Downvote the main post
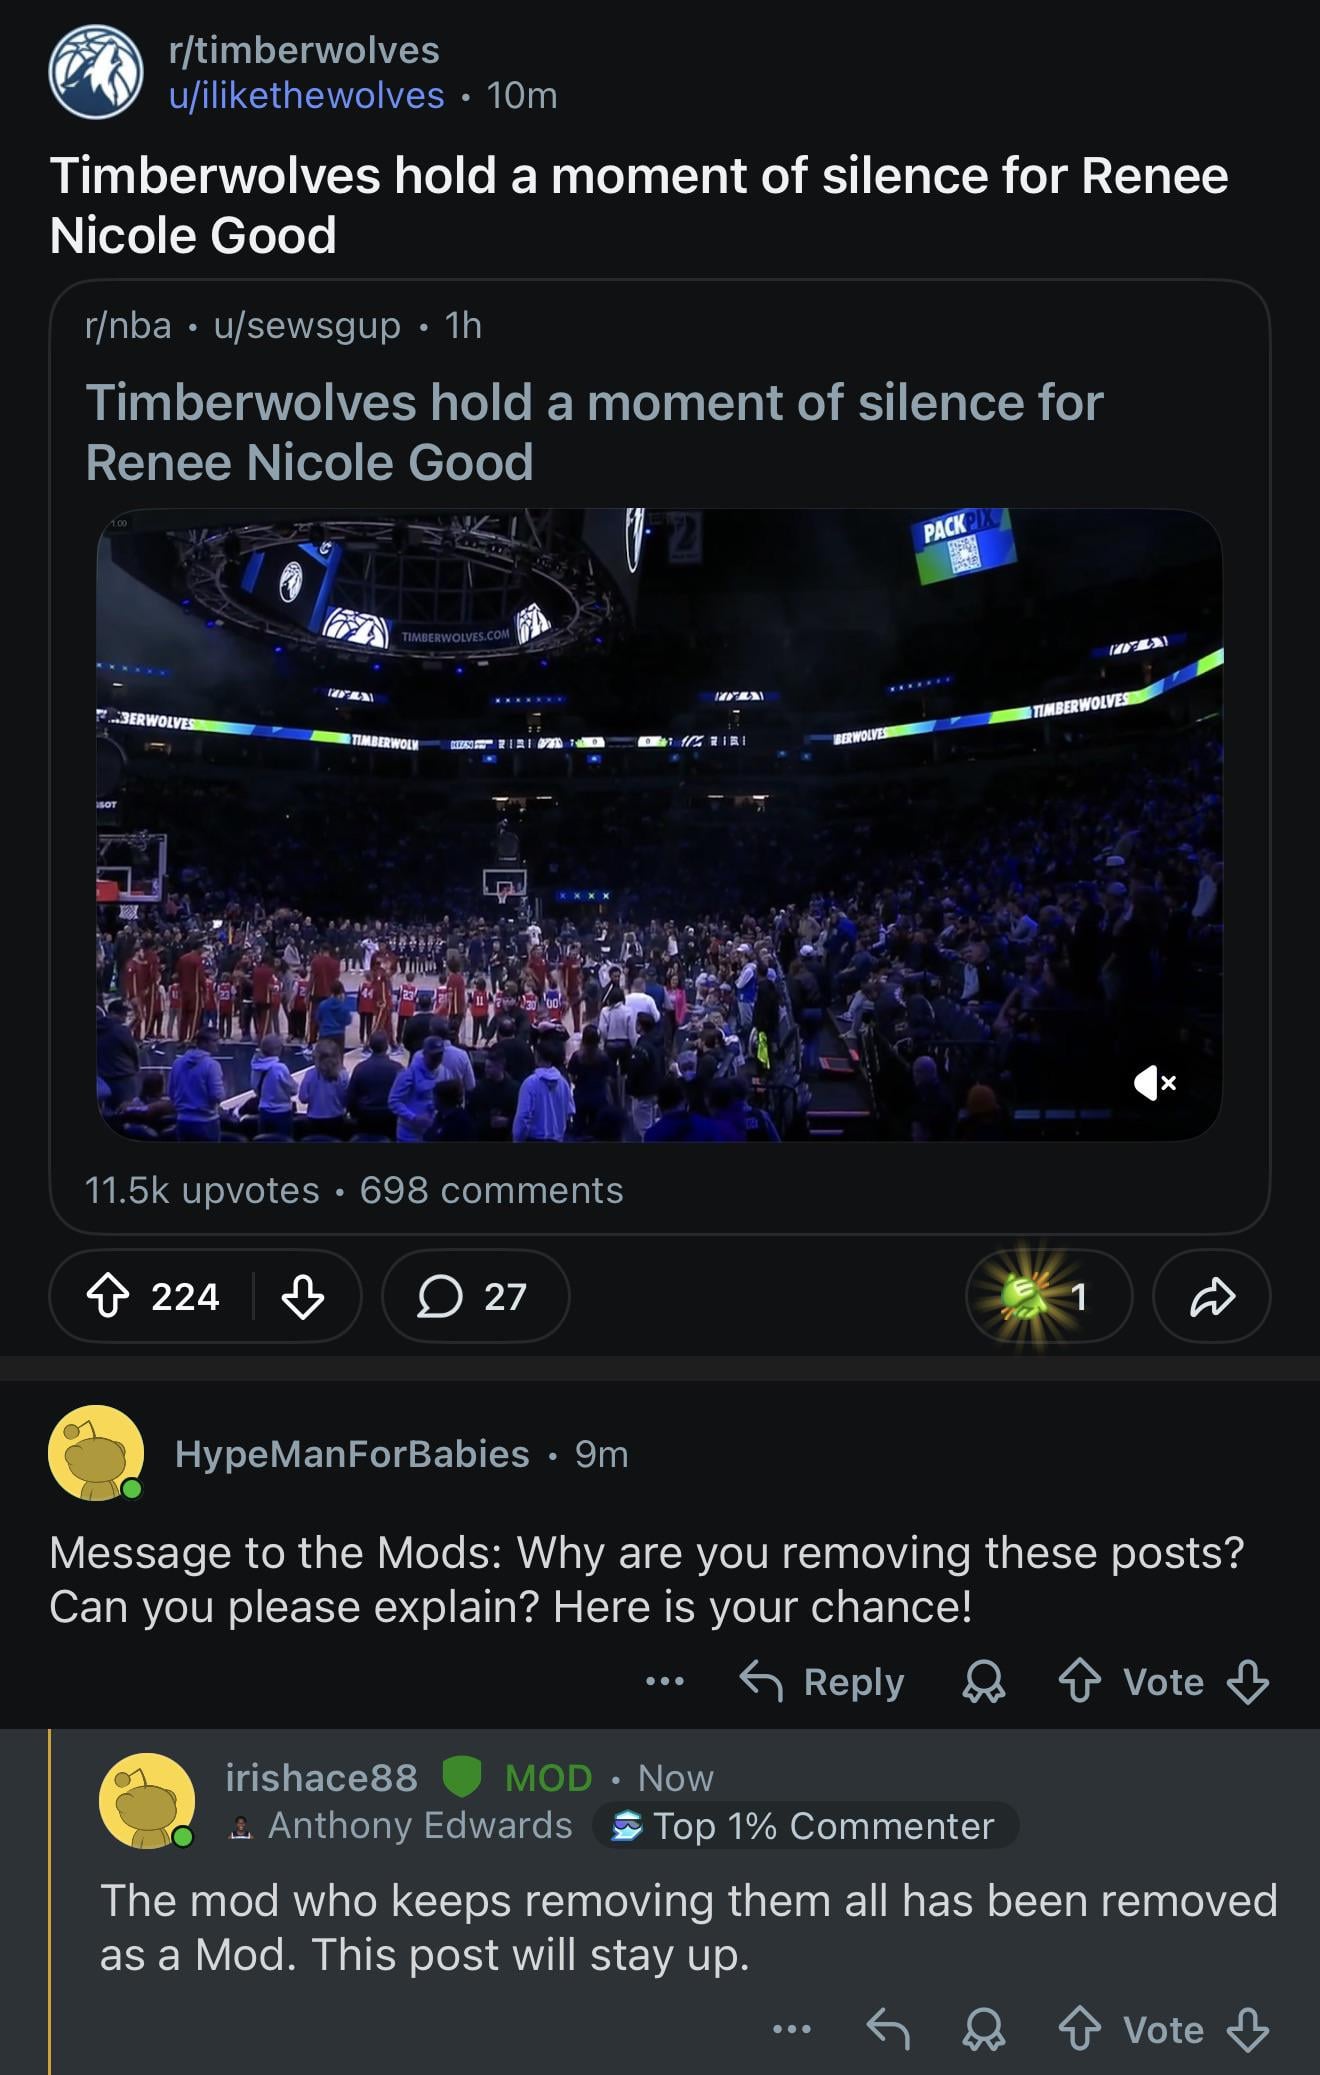 coord(302,1297)
